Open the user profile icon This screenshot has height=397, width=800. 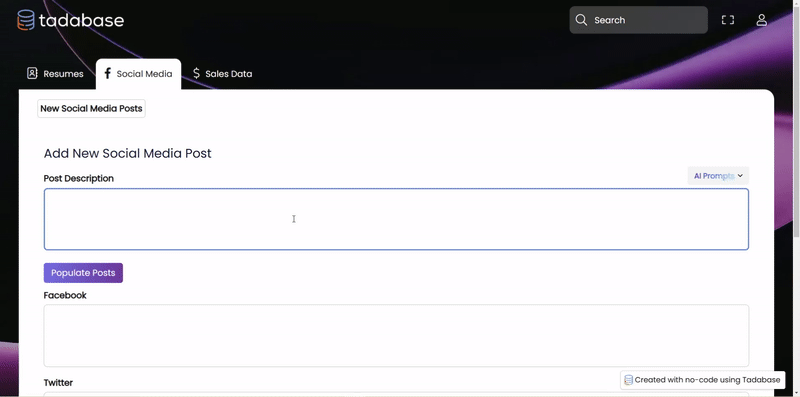tap(761, 20)
